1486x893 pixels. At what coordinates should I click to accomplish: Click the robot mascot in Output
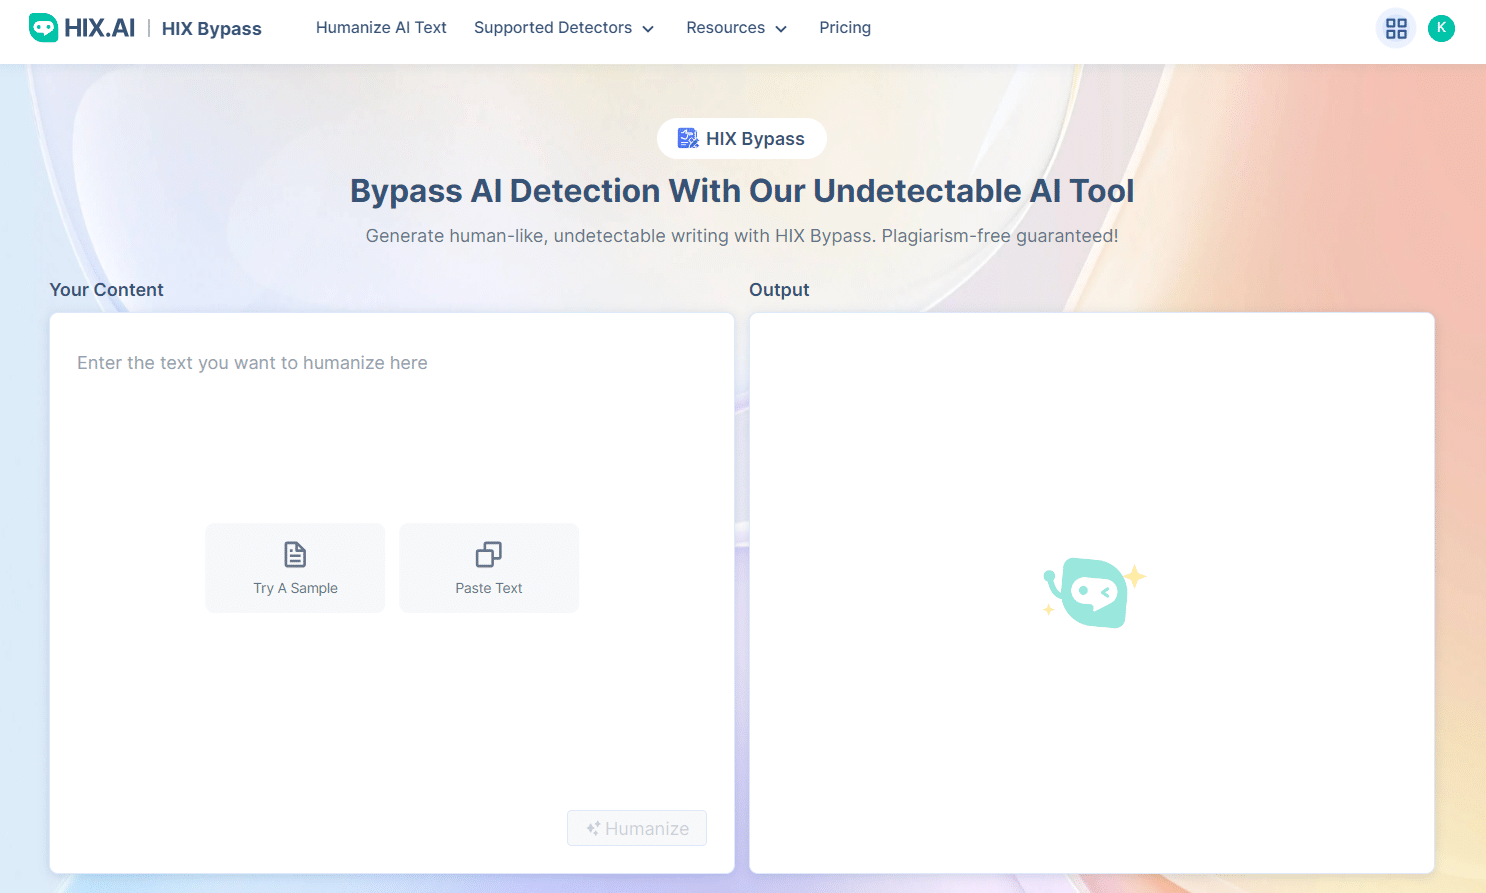click(1094, 593)
